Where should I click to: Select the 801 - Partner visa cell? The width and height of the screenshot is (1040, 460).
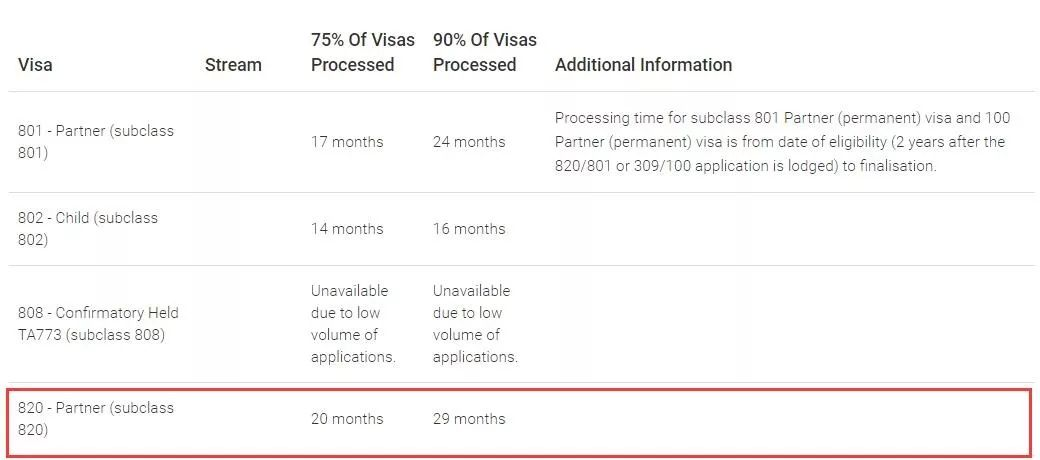(x=96, y=142)
